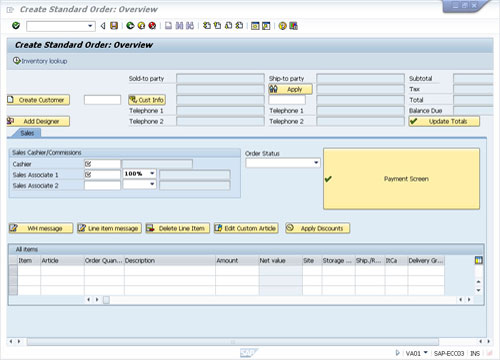Click the green Back arrow icon
The height and width of the screenshot is (360, 500).
(x=130, y=26)
